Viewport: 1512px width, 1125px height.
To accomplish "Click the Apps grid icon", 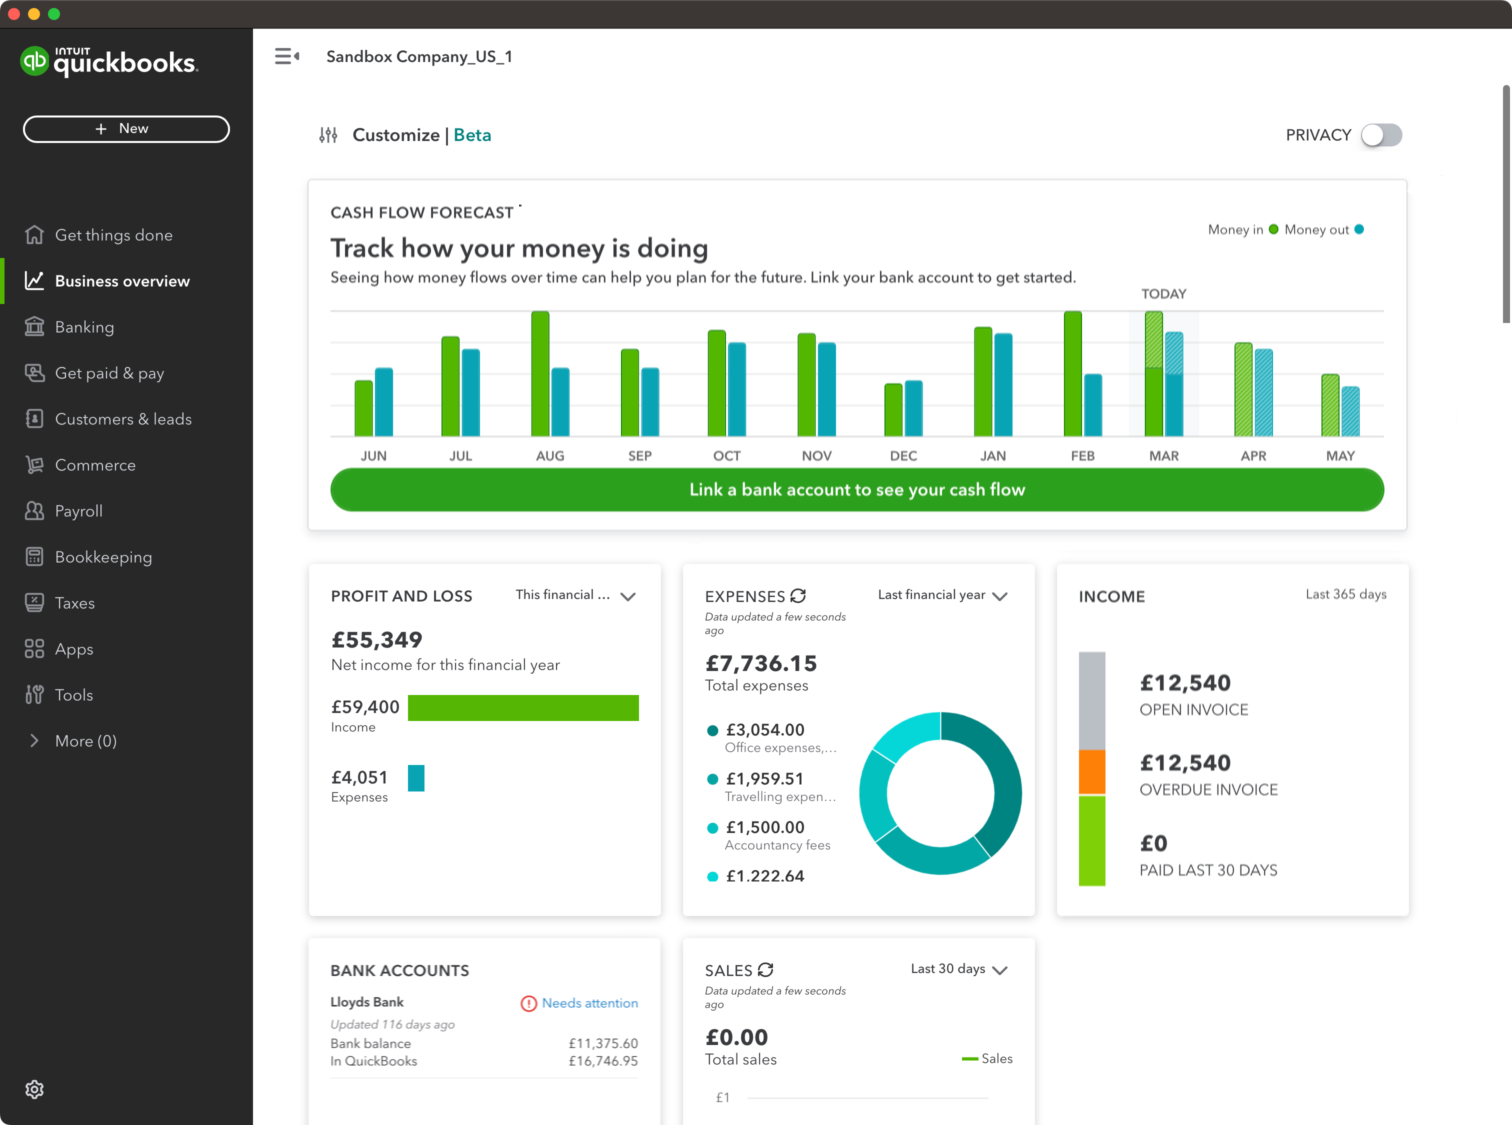I will click(x=34, y=649).
